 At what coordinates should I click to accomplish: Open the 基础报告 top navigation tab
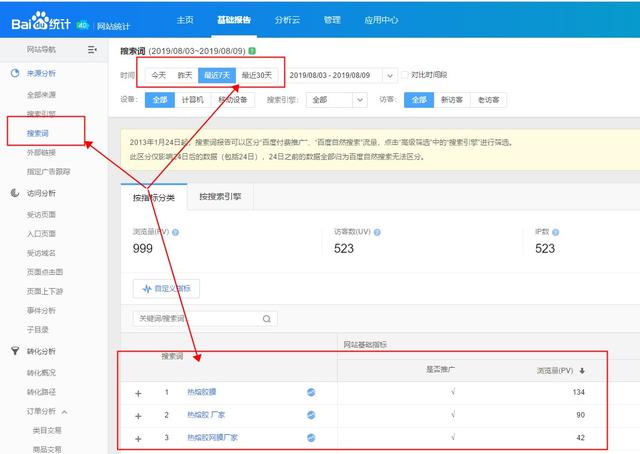[x=234, y=20]
